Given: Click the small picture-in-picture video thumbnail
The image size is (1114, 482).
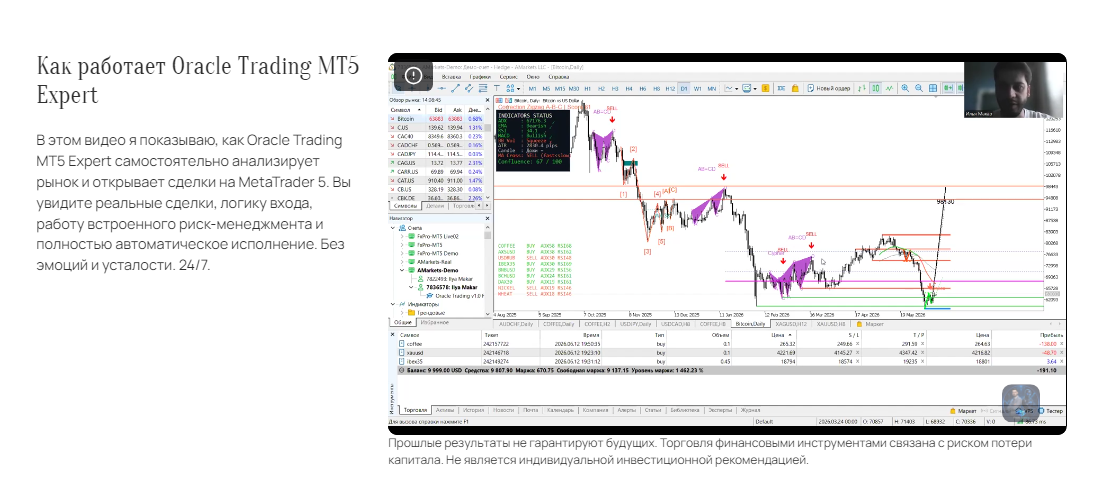Looking at the screenshot, I should click(1021, 403).
